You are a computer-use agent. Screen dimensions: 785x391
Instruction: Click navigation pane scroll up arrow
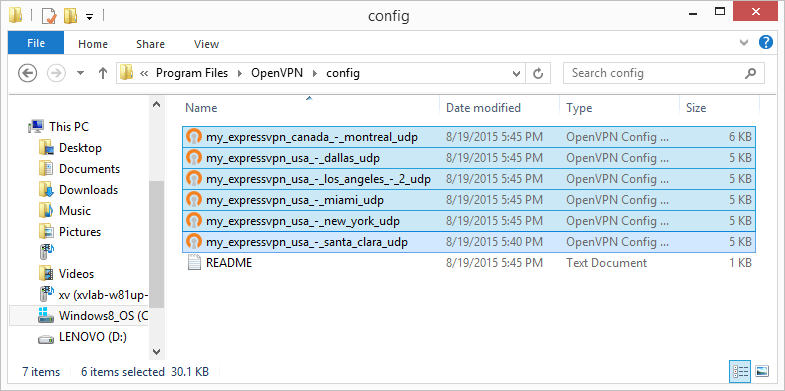[x=157, y=104]
